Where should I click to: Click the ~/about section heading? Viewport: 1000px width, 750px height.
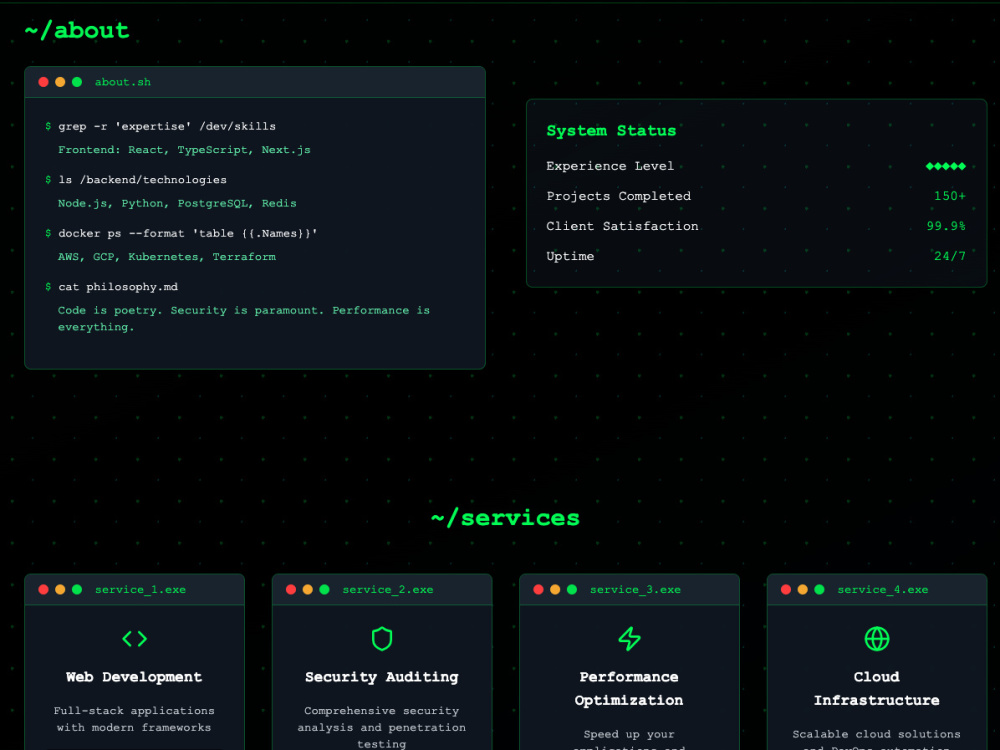[x=77, y=31]
